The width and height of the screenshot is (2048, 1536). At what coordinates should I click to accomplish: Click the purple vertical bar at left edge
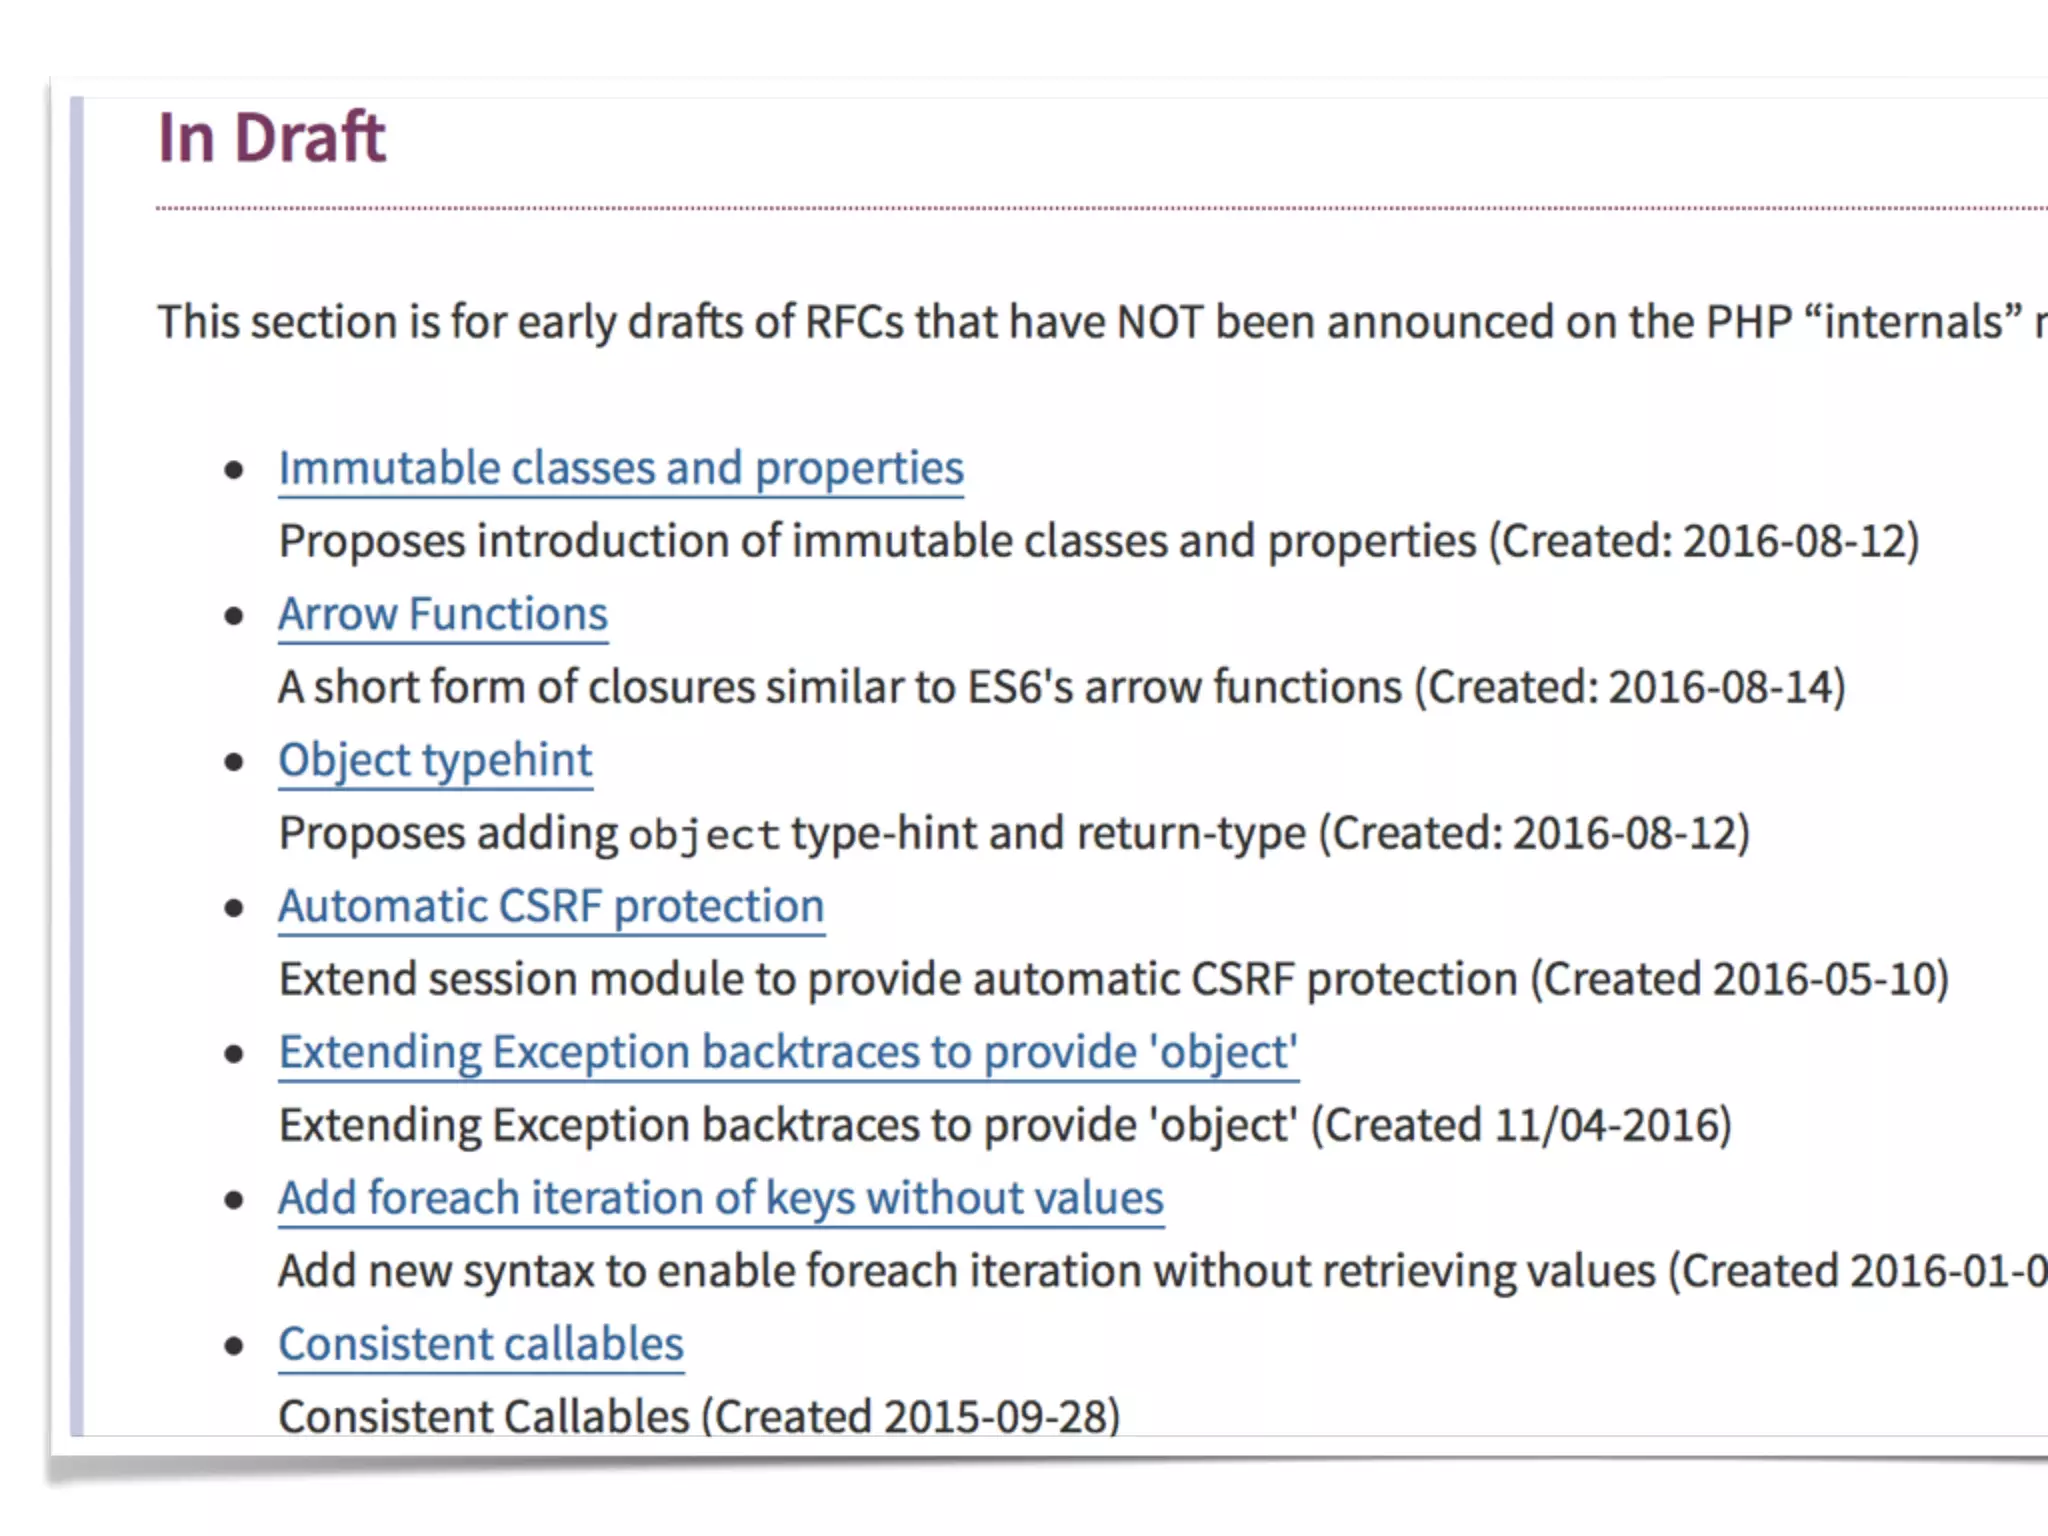77,766
